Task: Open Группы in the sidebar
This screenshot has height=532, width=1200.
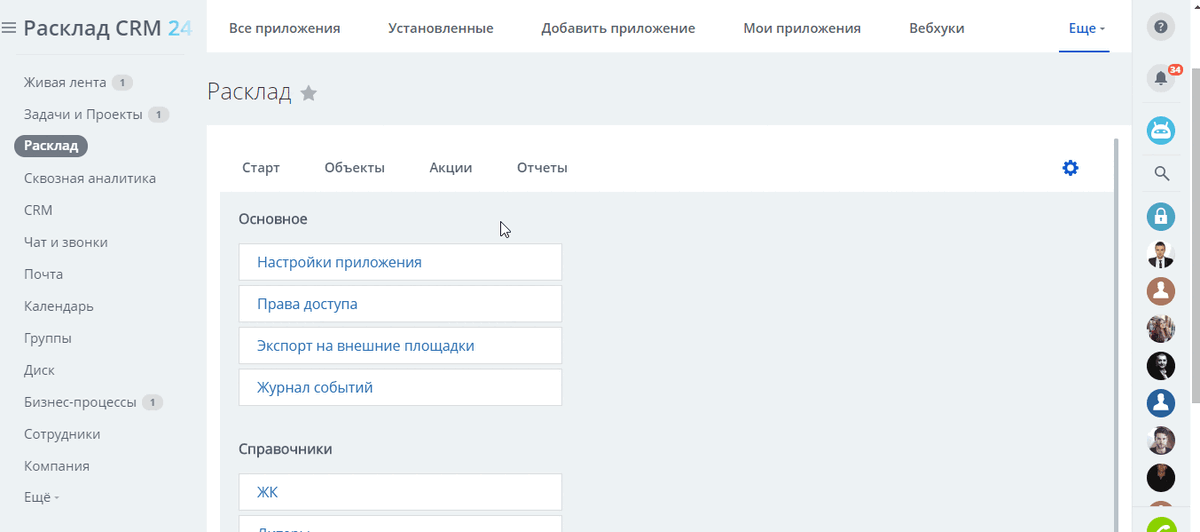Action: tap(48, 338)
